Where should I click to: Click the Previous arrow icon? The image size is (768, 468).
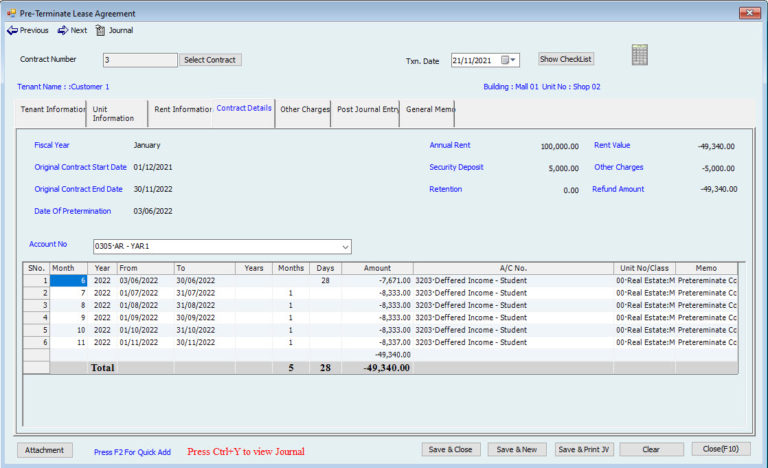12,30
